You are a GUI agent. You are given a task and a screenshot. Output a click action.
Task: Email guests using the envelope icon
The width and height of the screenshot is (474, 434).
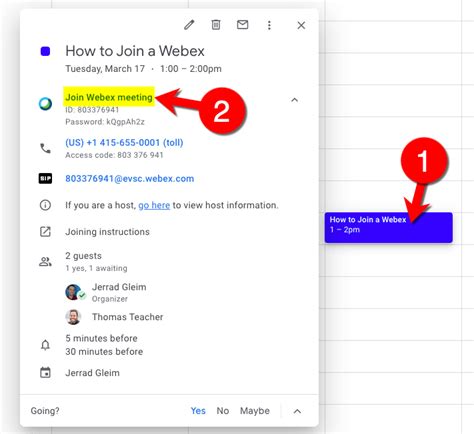point(242,25)
